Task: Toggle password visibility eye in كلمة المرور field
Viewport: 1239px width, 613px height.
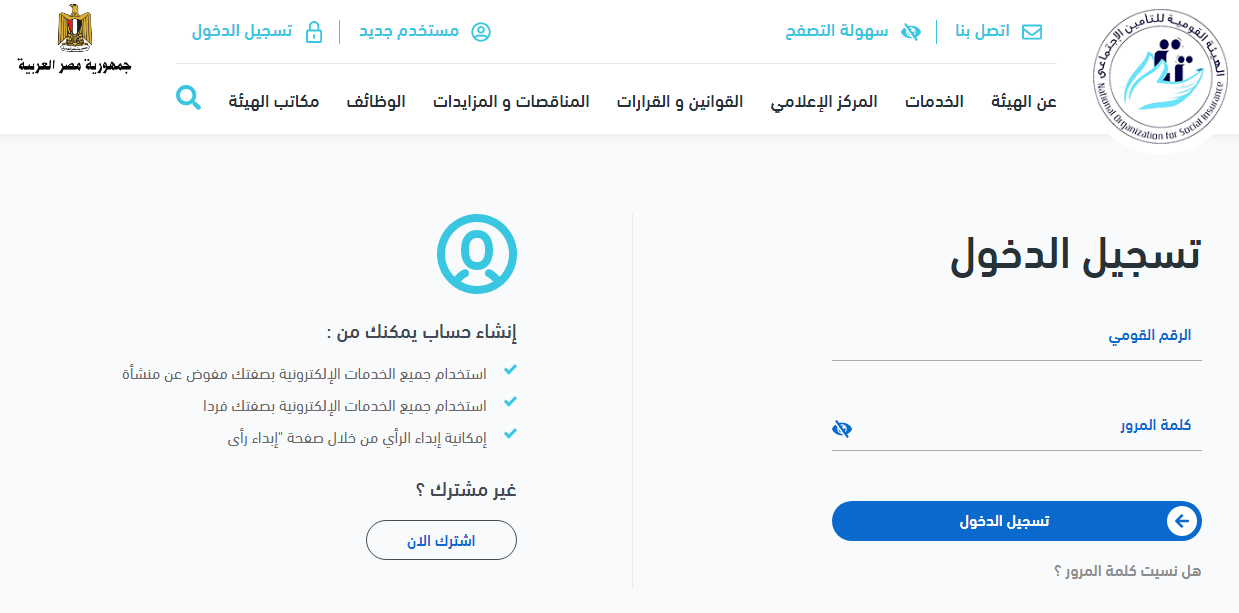Action: (842, 429)
